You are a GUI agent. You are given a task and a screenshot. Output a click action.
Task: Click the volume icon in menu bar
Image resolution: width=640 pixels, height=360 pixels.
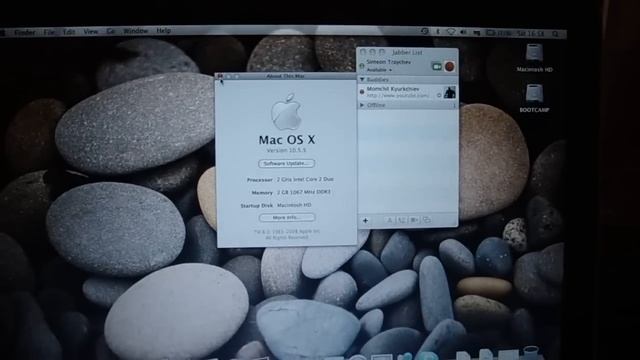463,32
